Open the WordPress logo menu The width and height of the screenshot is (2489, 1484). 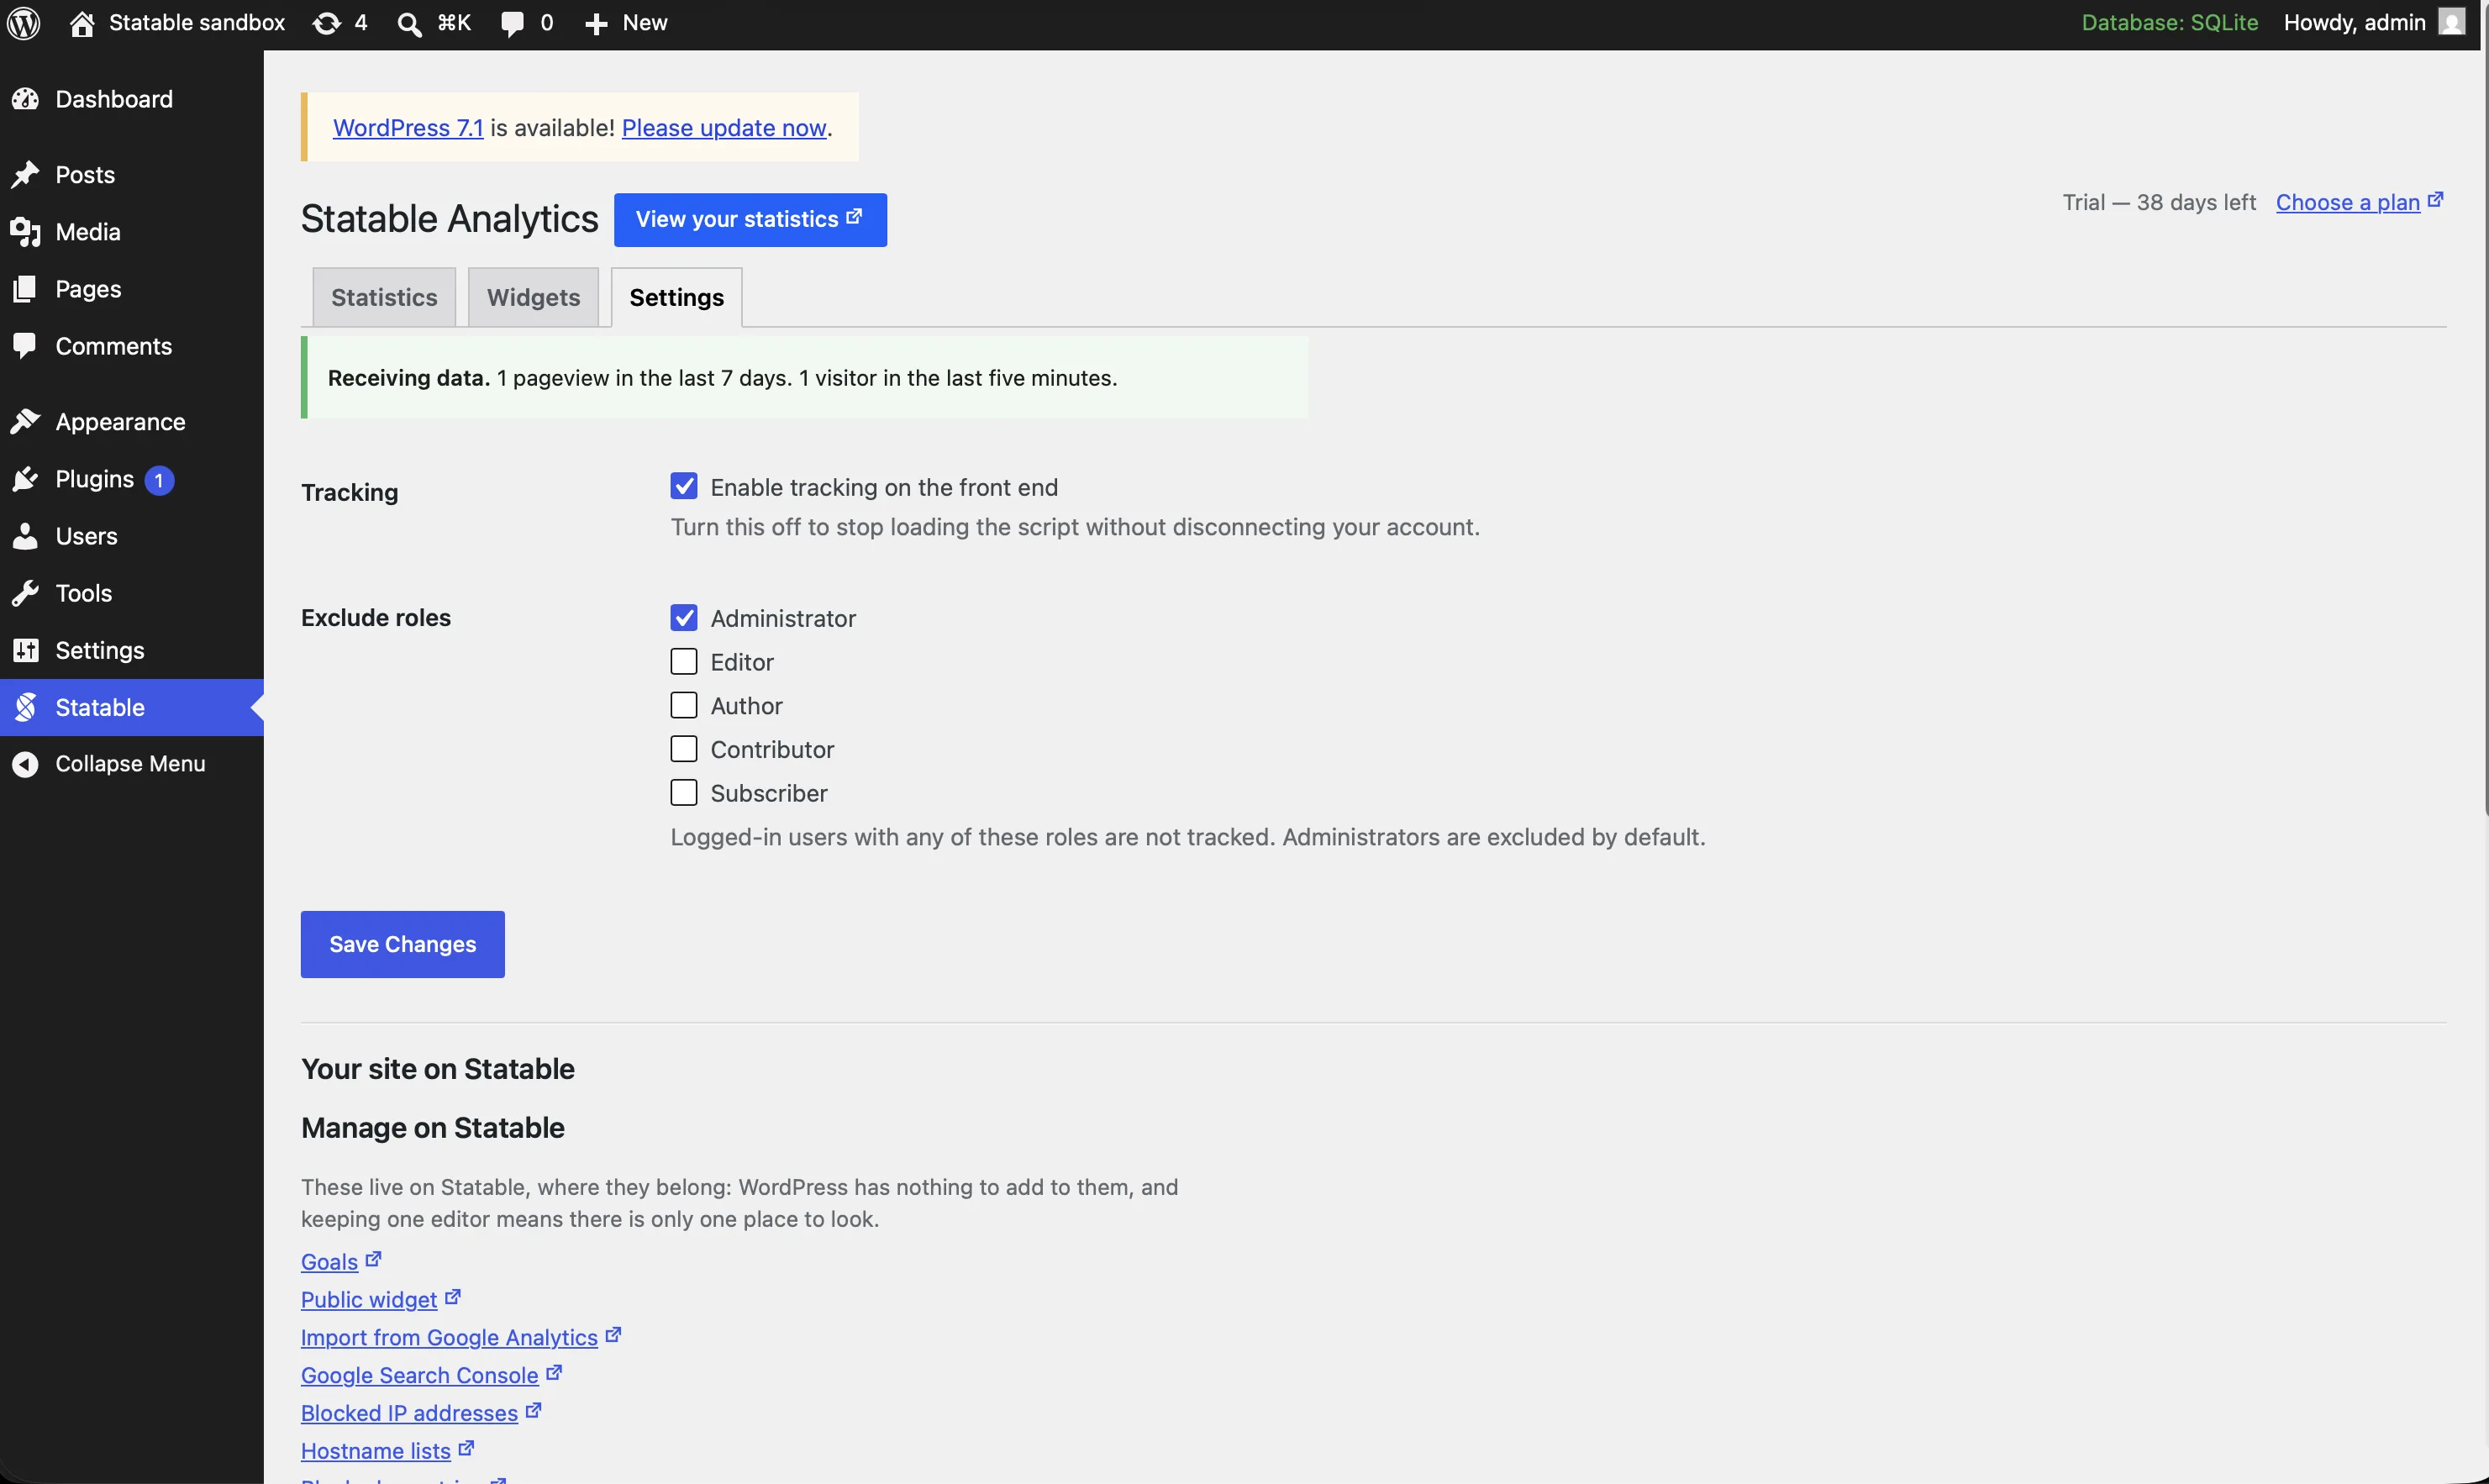(24, 23)
